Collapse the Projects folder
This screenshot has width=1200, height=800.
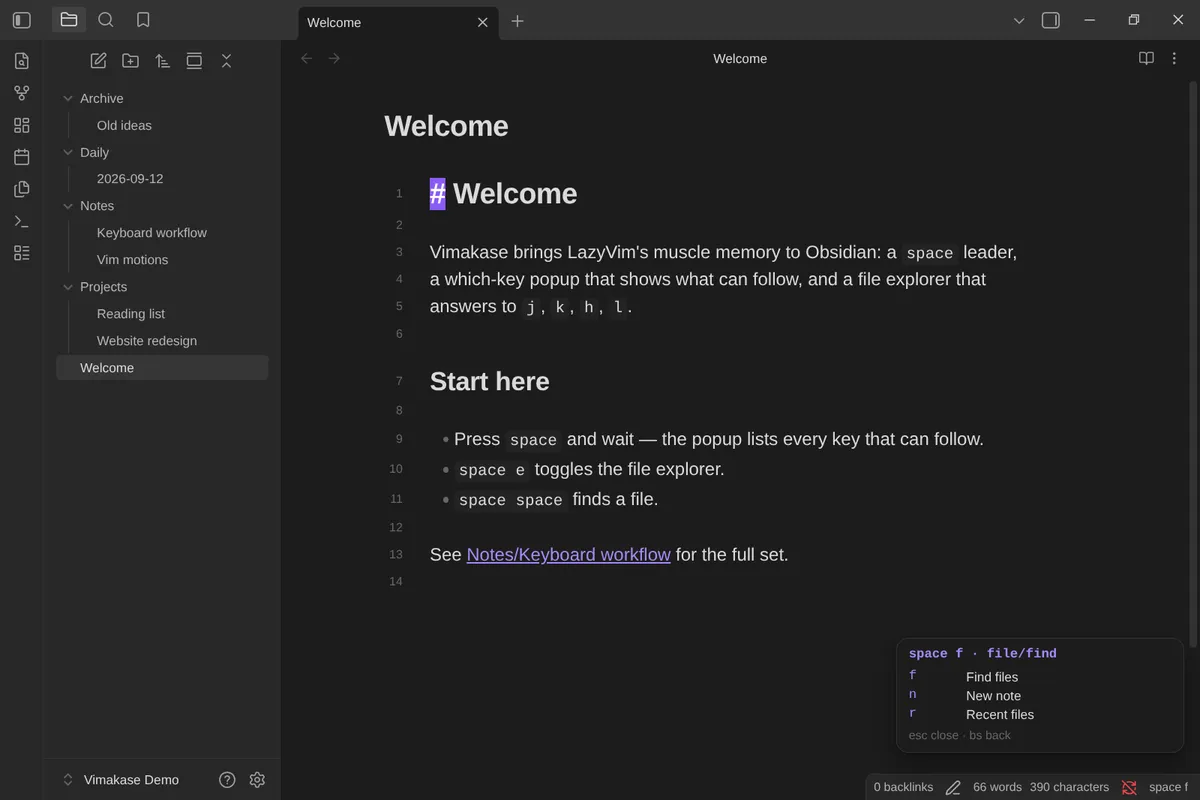coord(68,287)
